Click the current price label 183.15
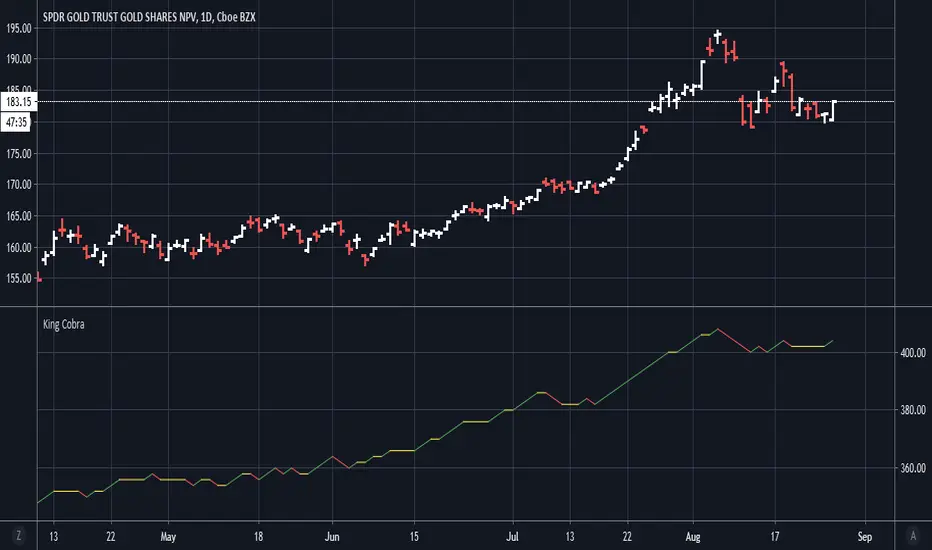 tap(19, 102)
